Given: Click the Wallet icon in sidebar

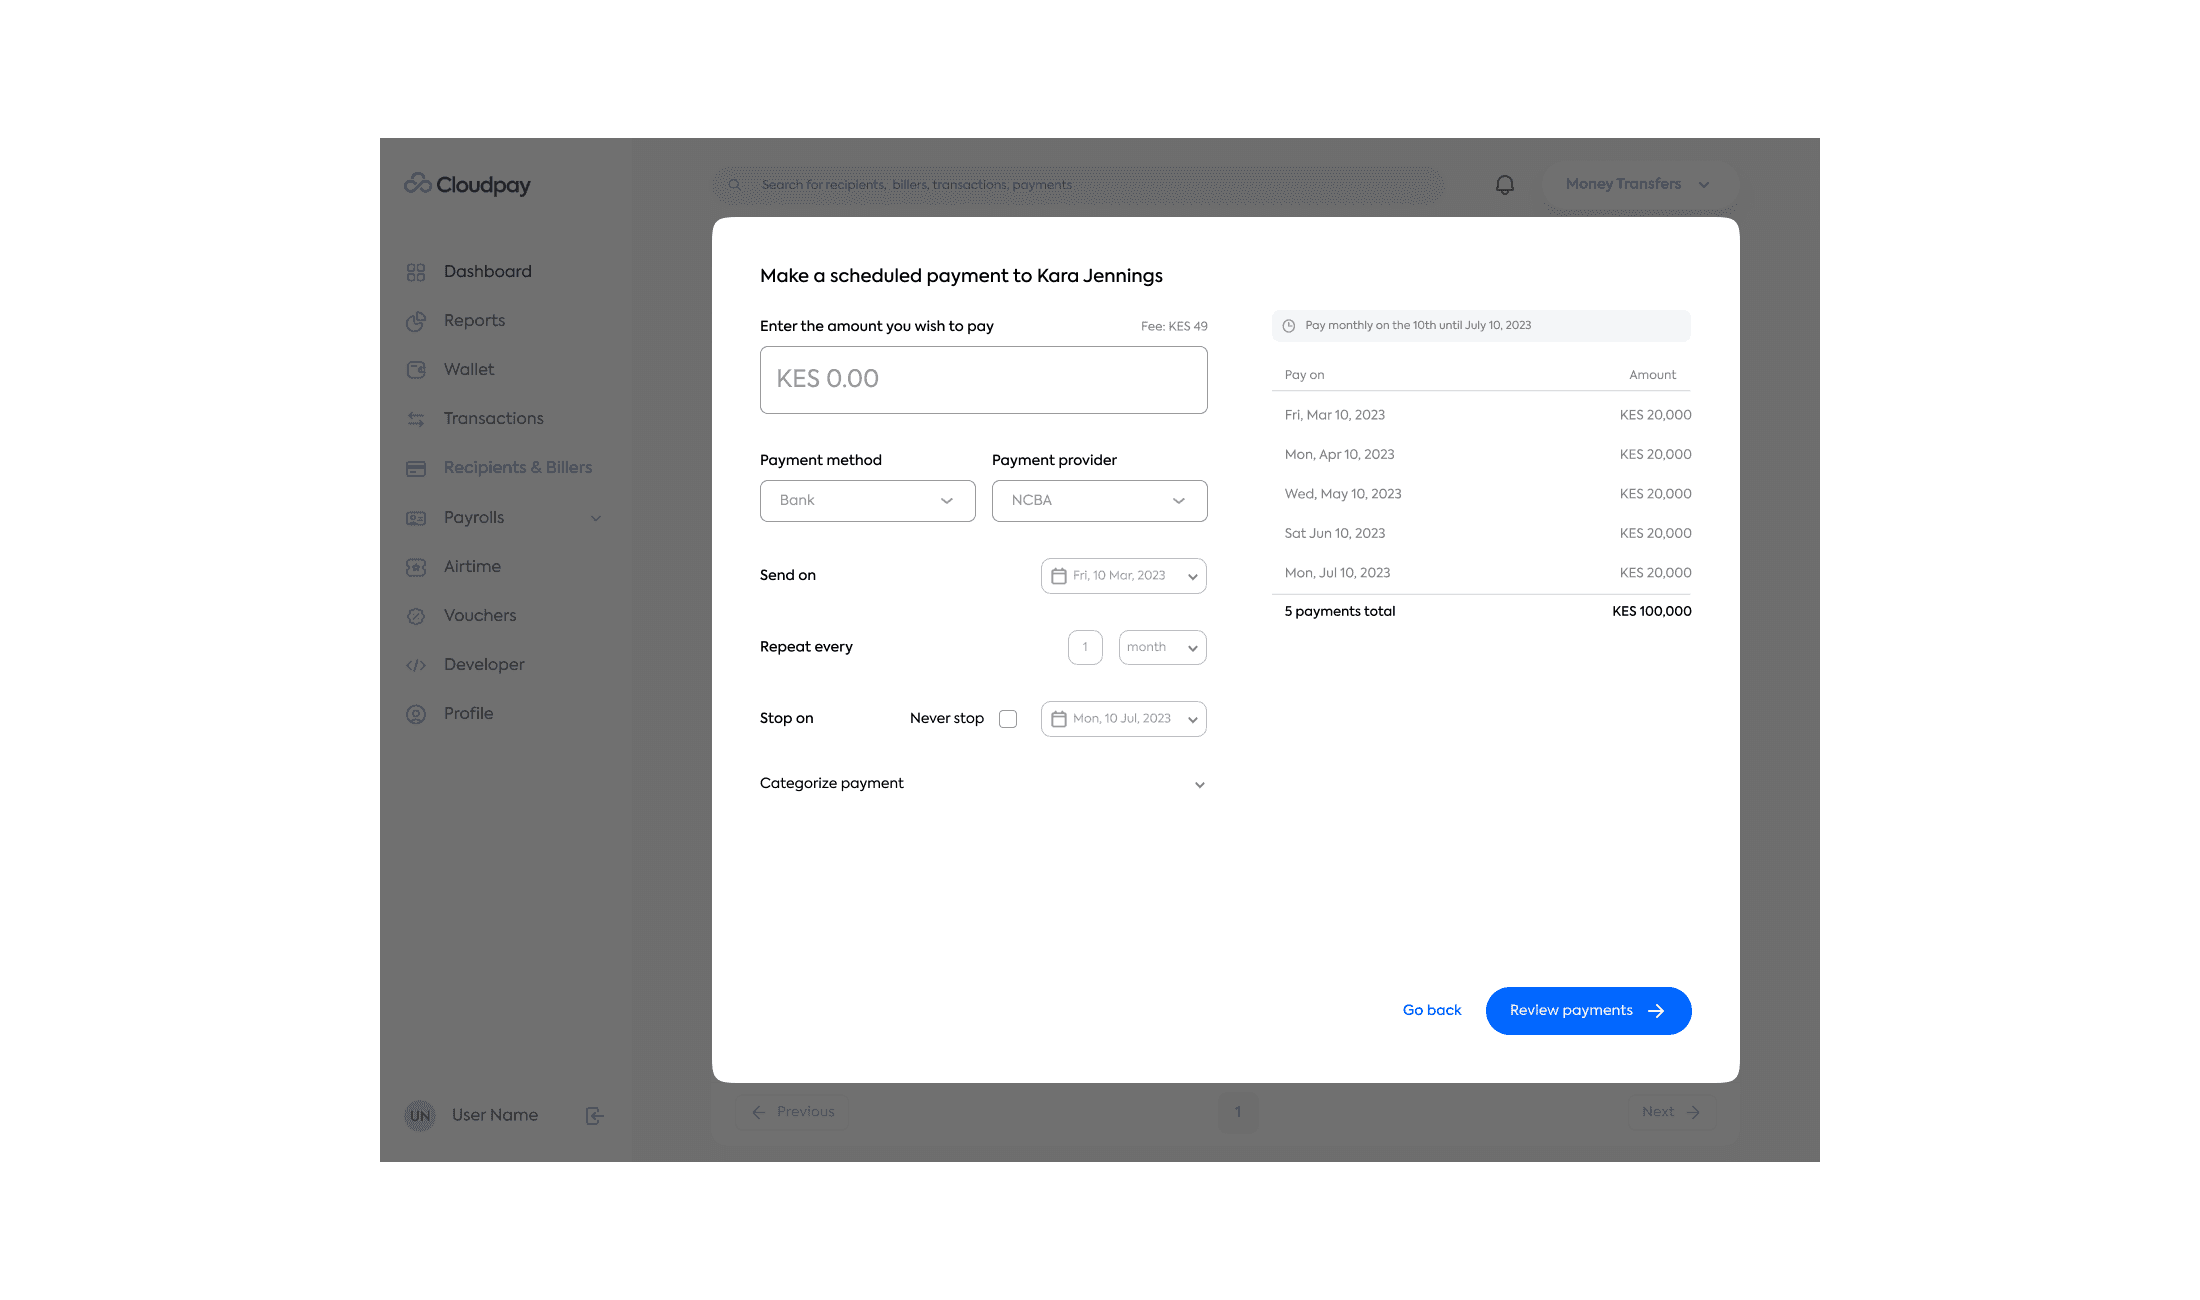Looking at the screenshot, I should [416, 370].
